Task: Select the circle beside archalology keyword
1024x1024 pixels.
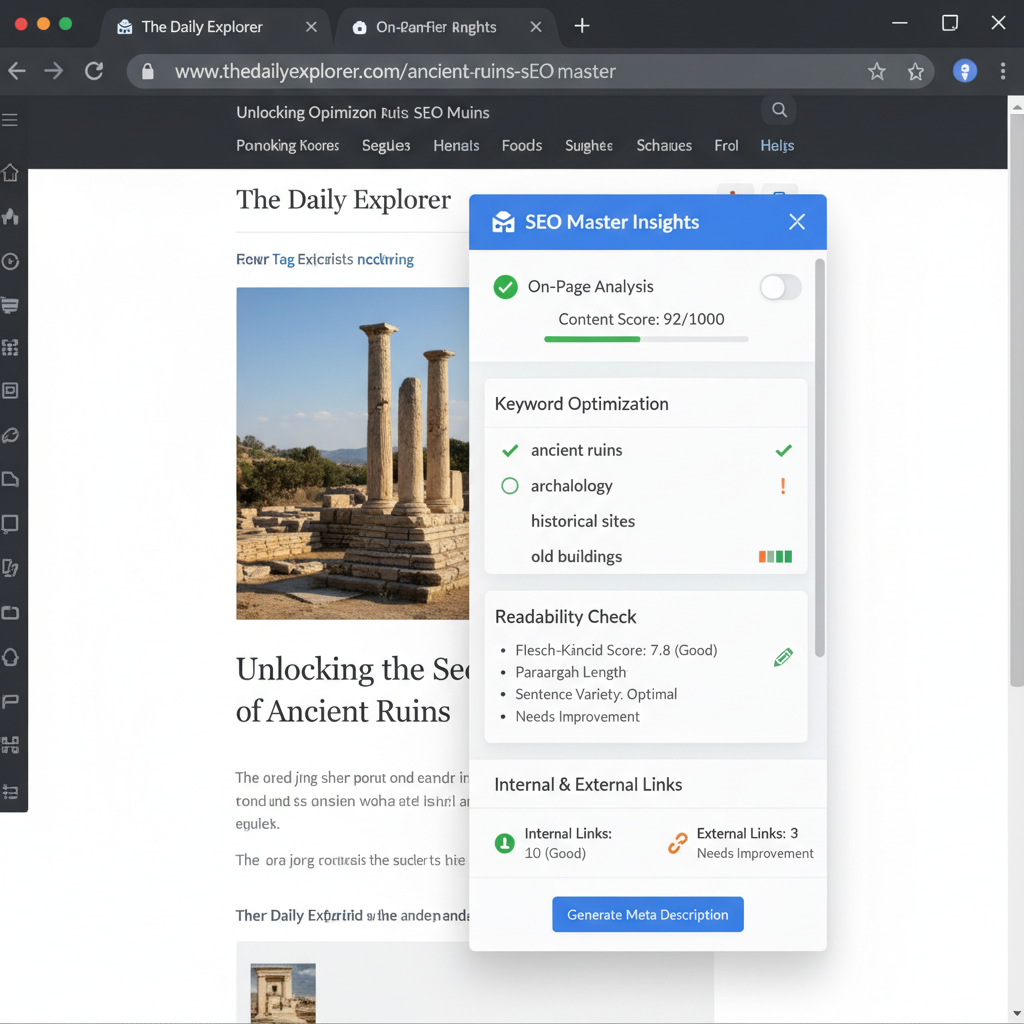Action: pyautogui.click(x=509, y=486)
